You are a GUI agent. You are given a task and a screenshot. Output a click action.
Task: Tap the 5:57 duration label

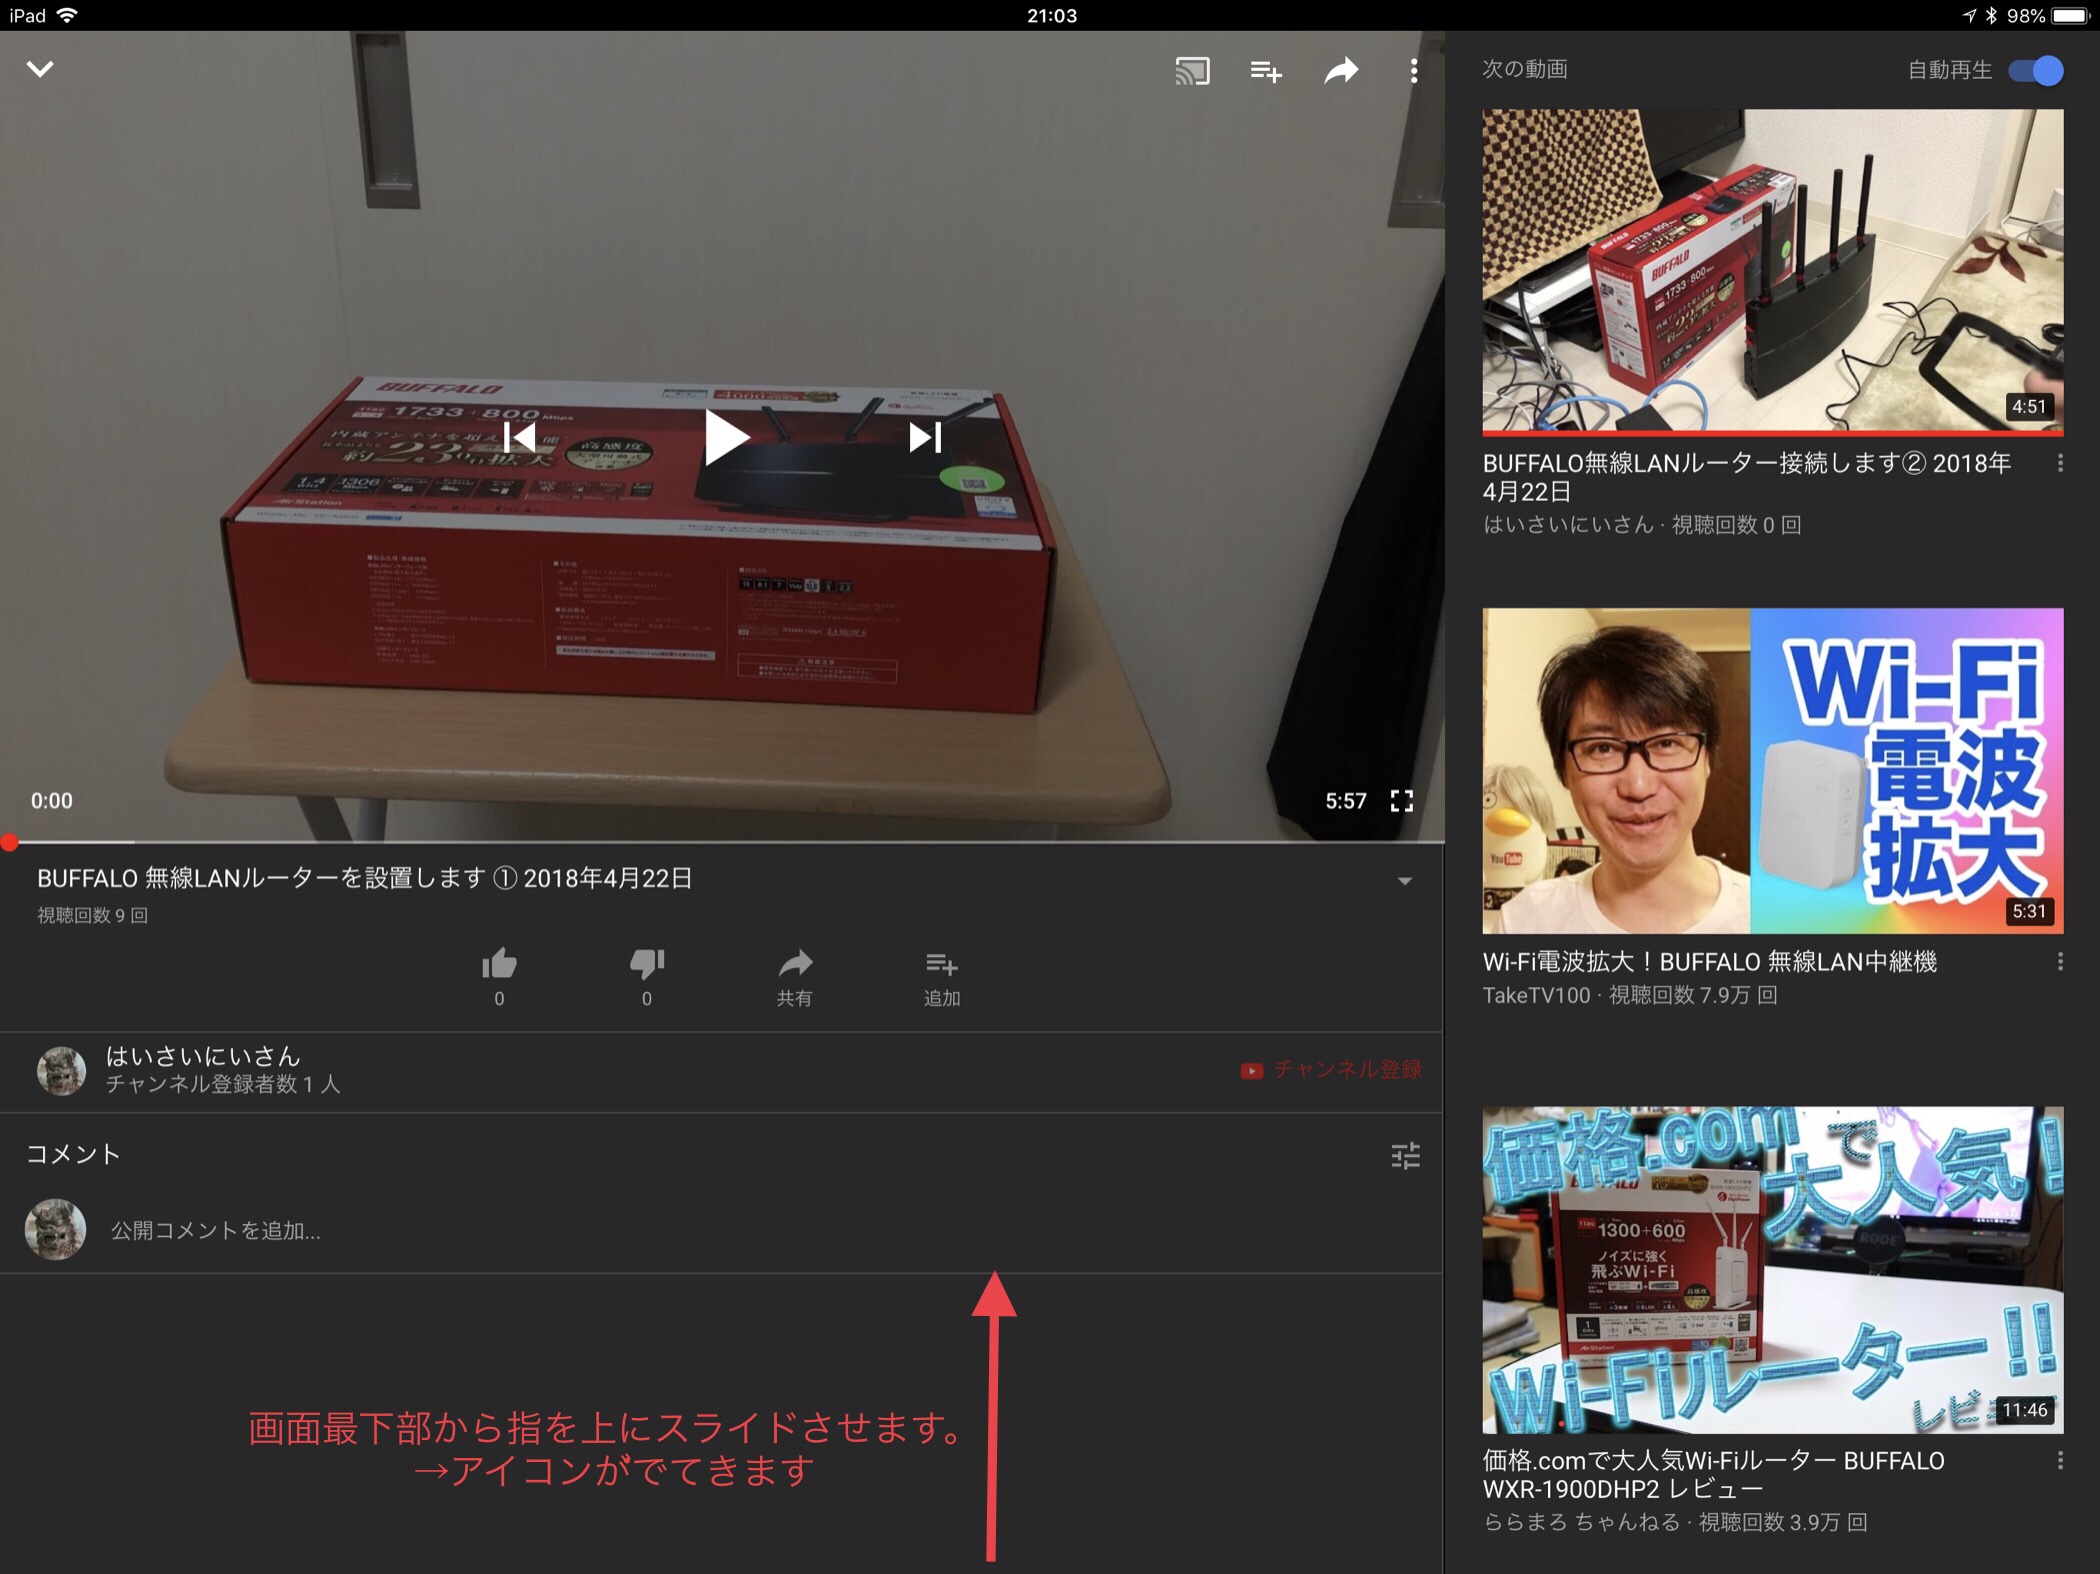[1346, 801]
